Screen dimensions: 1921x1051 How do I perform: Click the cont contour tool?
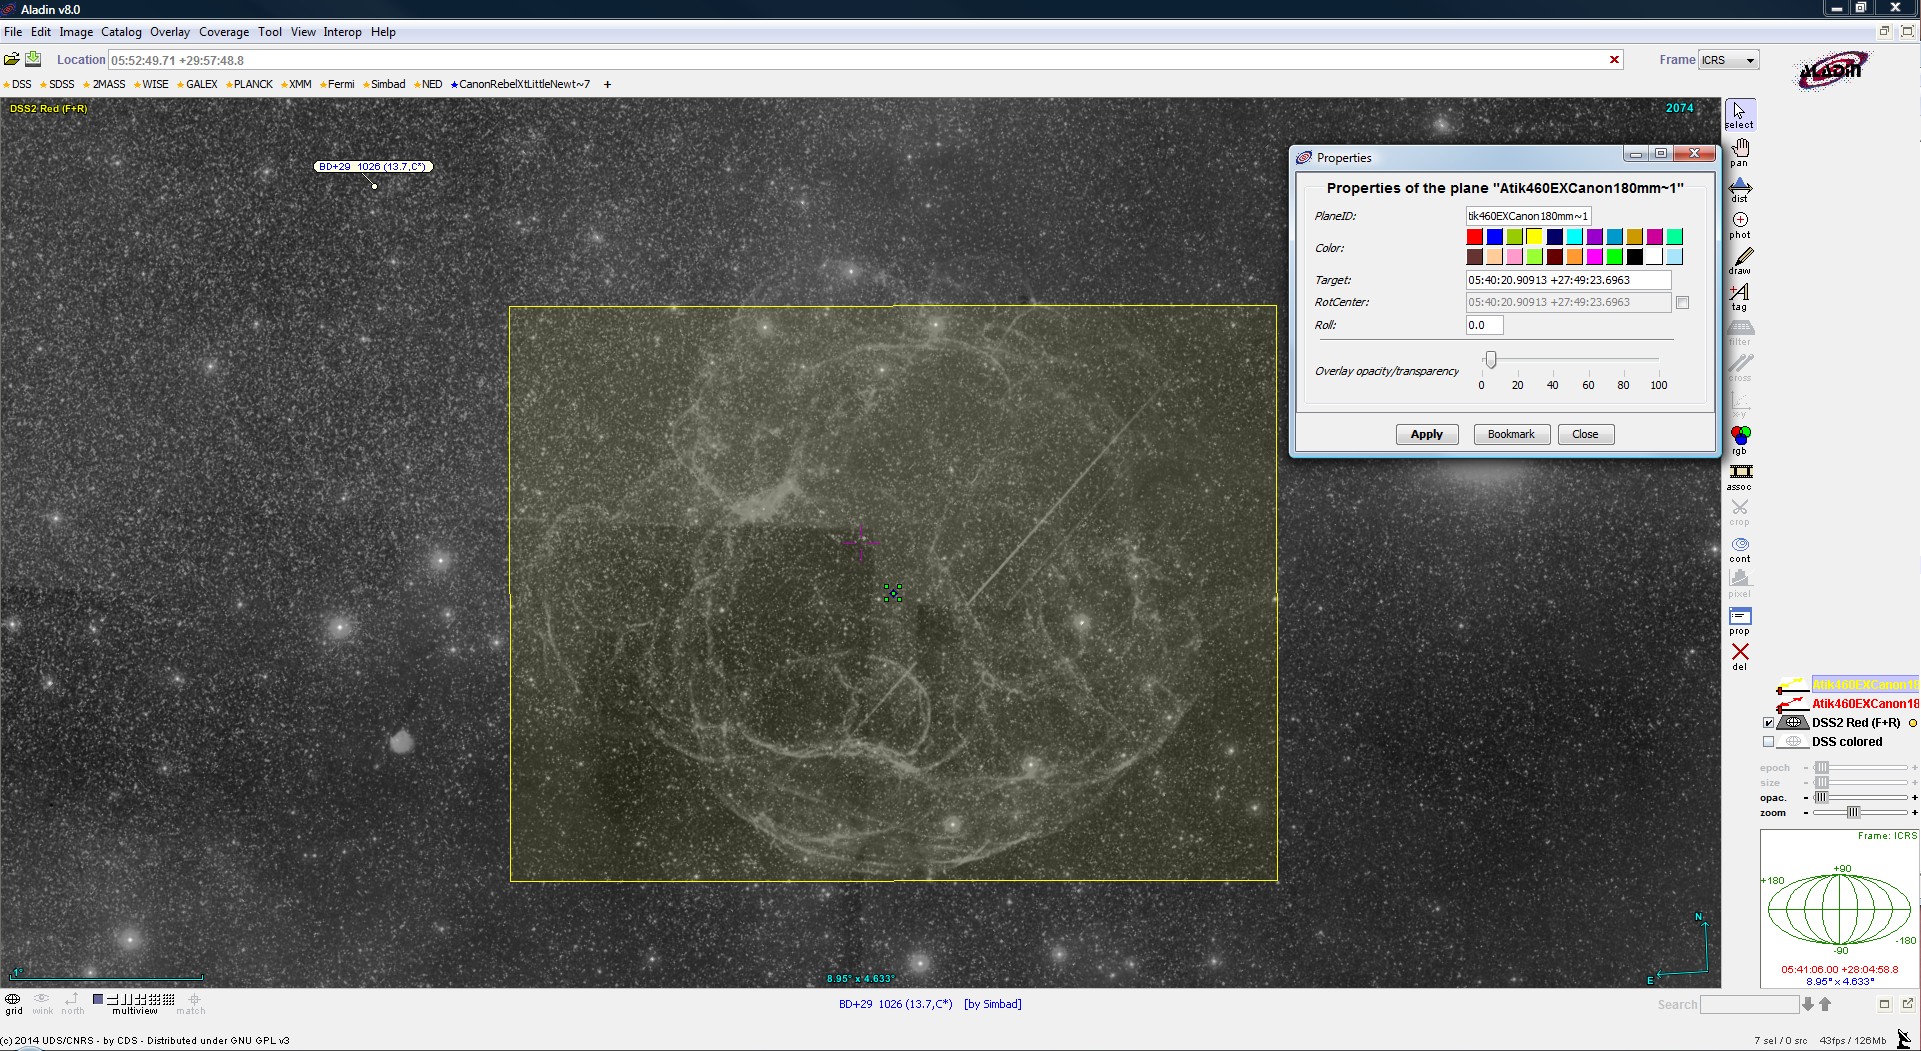(x=1740, y=548)
